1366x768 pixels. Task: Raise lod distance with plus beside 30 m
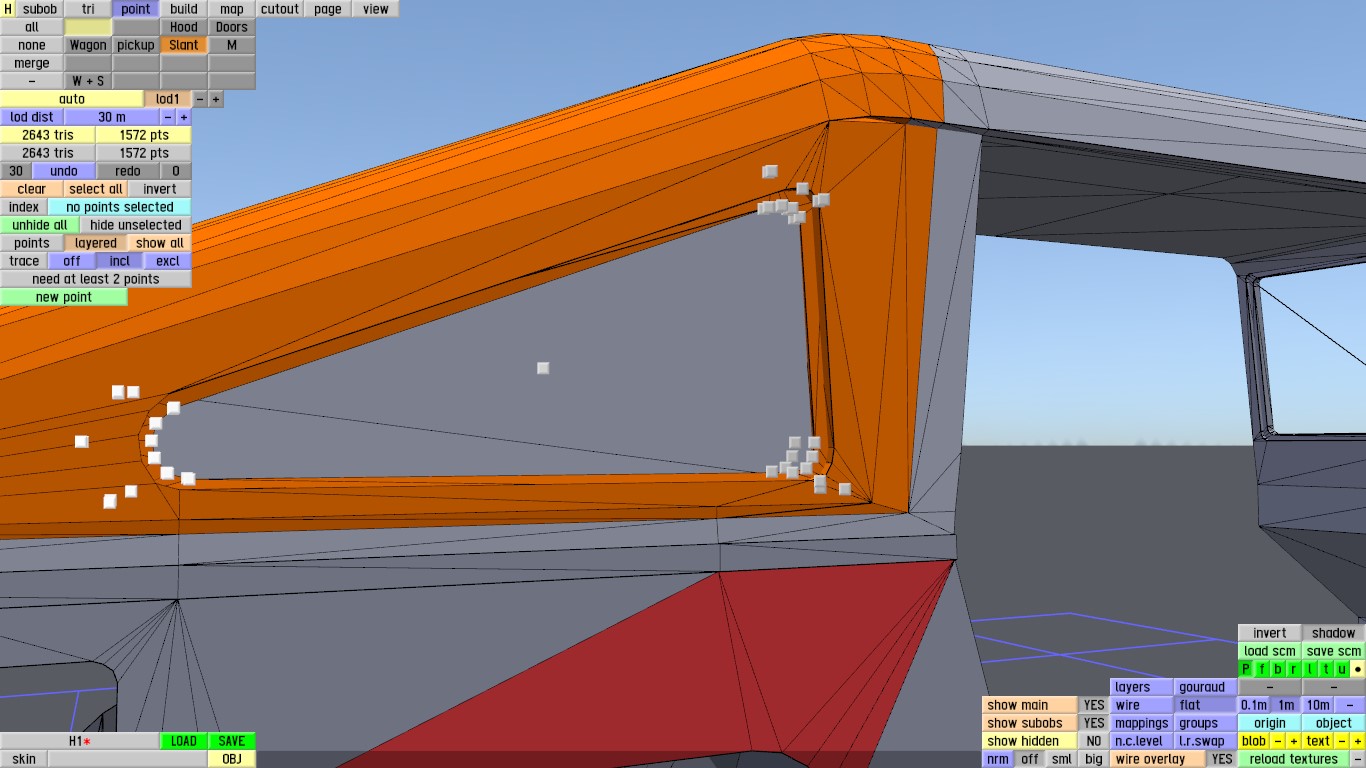tap(184, 117)
